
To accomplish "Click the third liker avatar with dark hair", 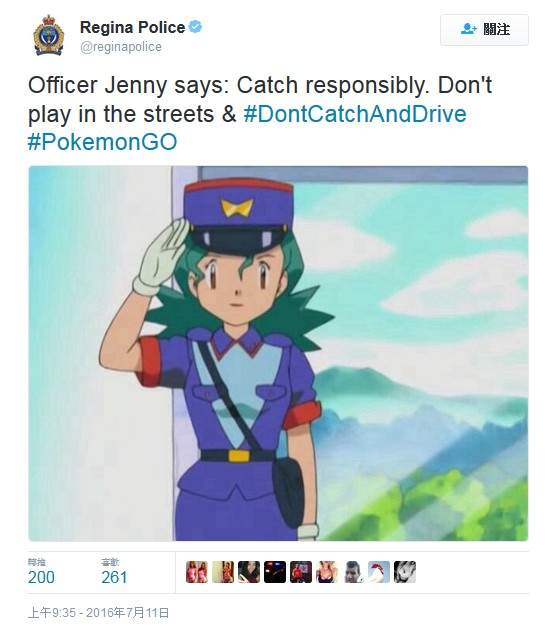I will pos(249,572).
